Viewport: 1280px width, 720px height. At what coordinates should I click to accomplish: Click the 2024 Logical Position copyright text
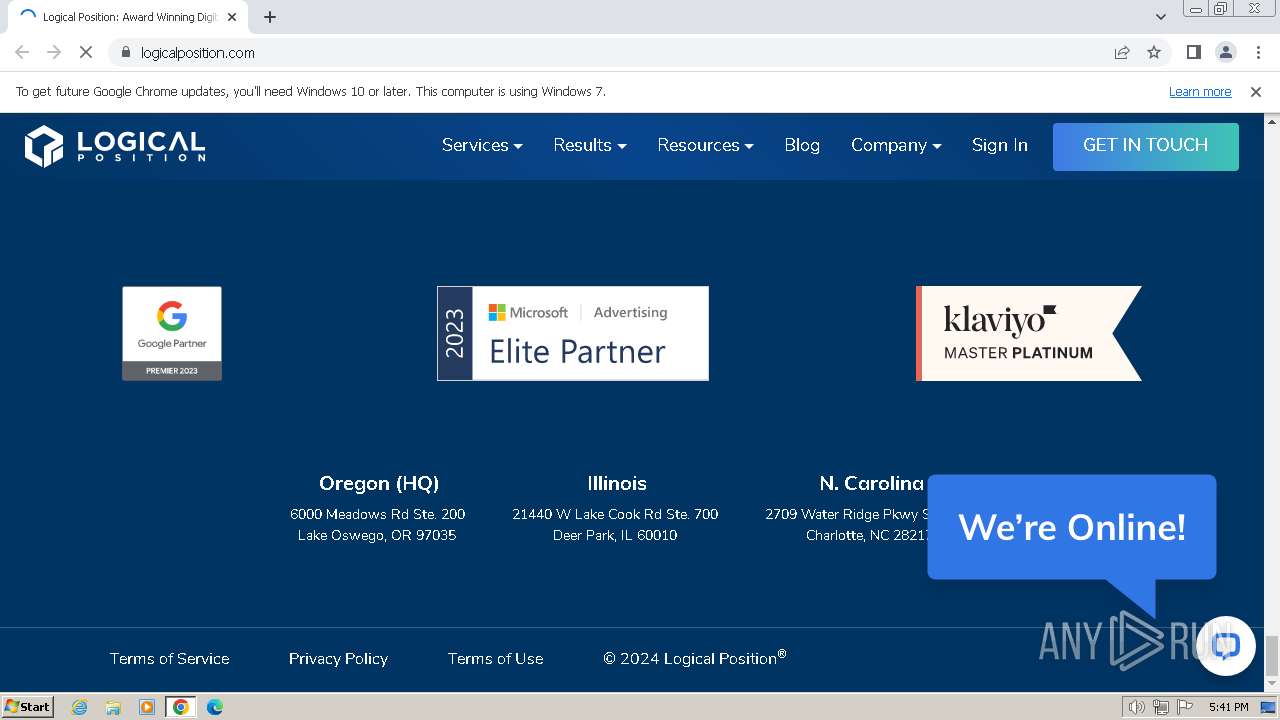[x=695, y=658]
